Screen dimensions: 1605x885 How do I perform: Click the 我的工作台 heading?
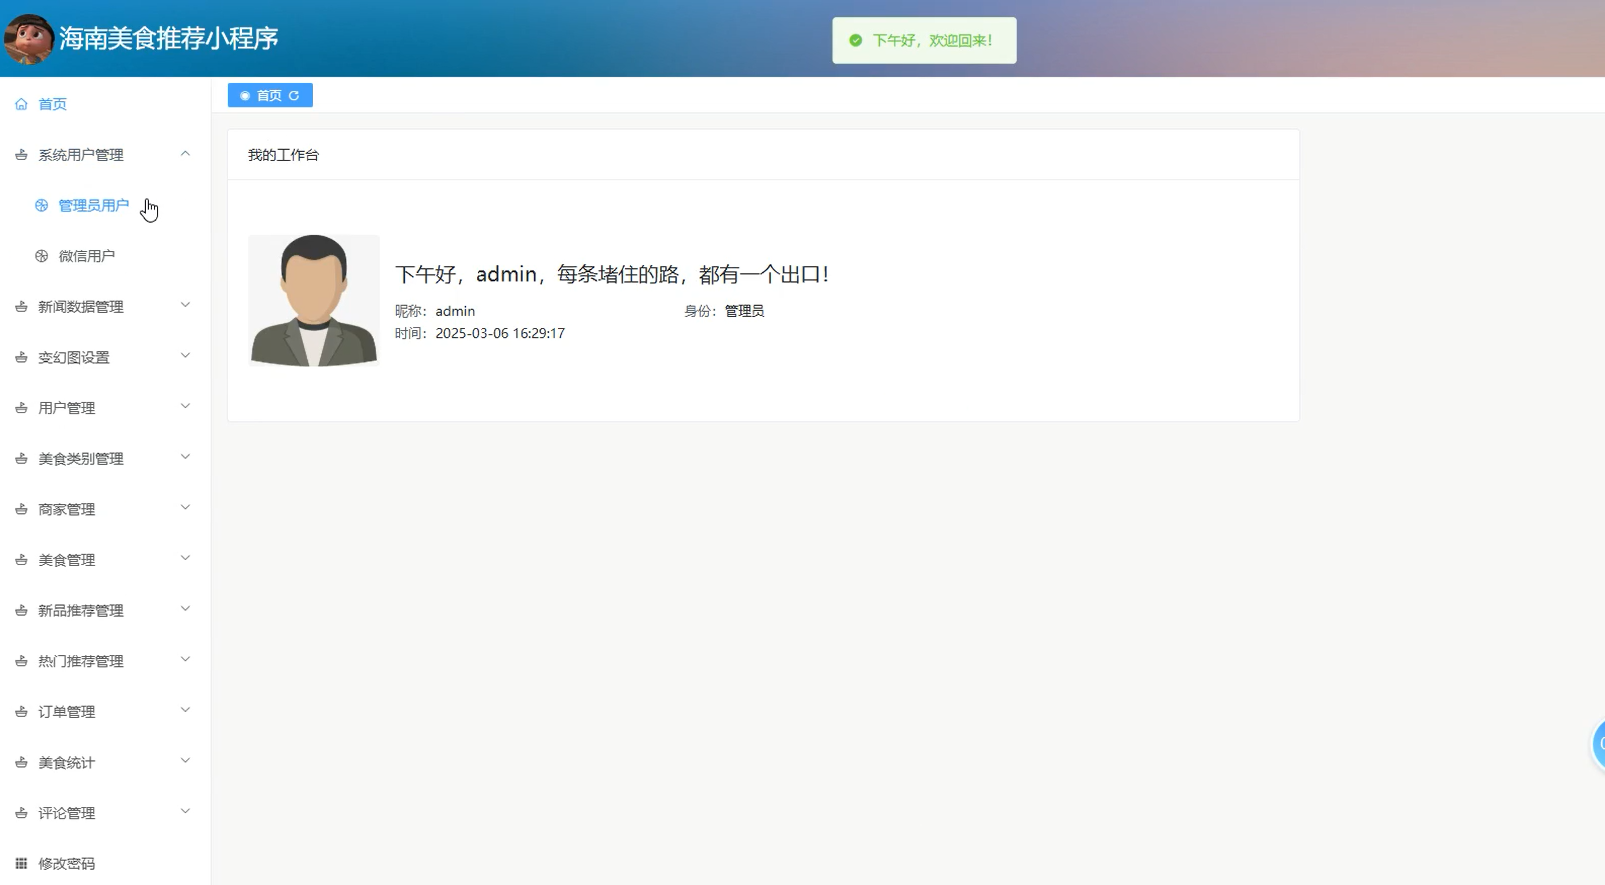tap(283, 155)
